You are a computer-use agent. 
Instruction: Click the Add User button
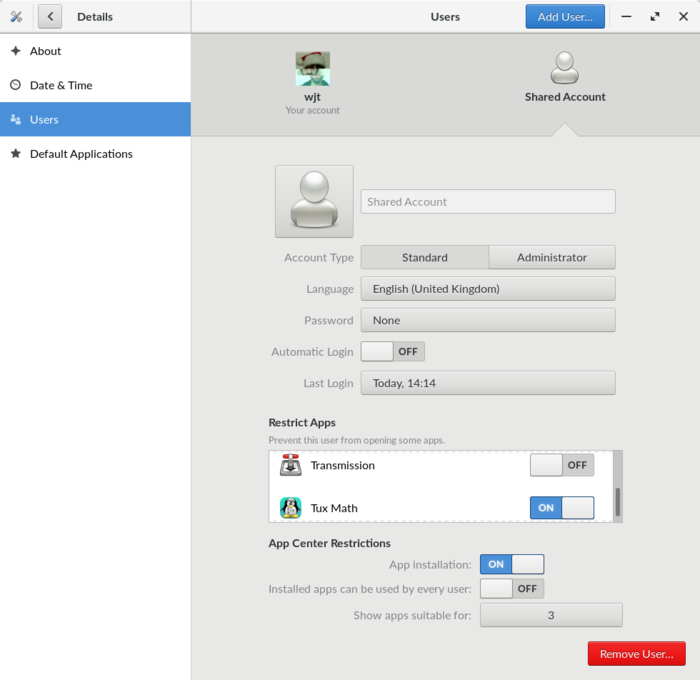click(x=565, y=17)
